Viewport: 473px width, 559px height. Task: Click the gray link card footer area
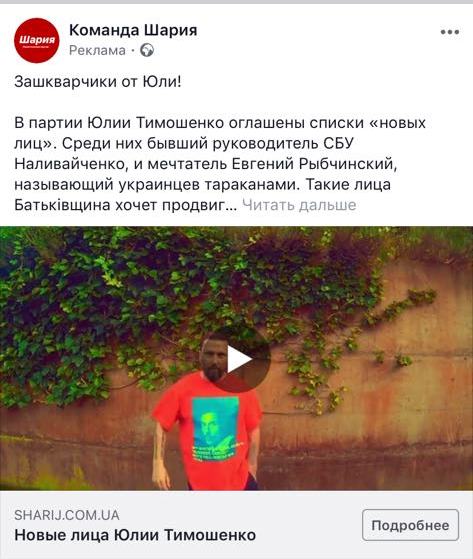236,524
